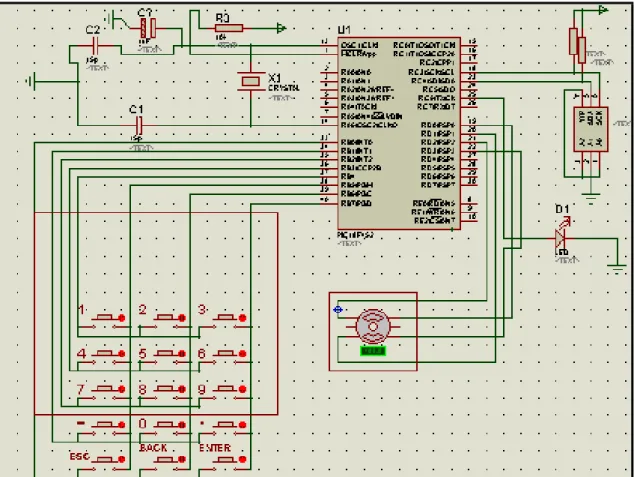The image size is (634, 477).
Task: Toggle the red latch dot on keypad button 5
Action: (182, 354)
